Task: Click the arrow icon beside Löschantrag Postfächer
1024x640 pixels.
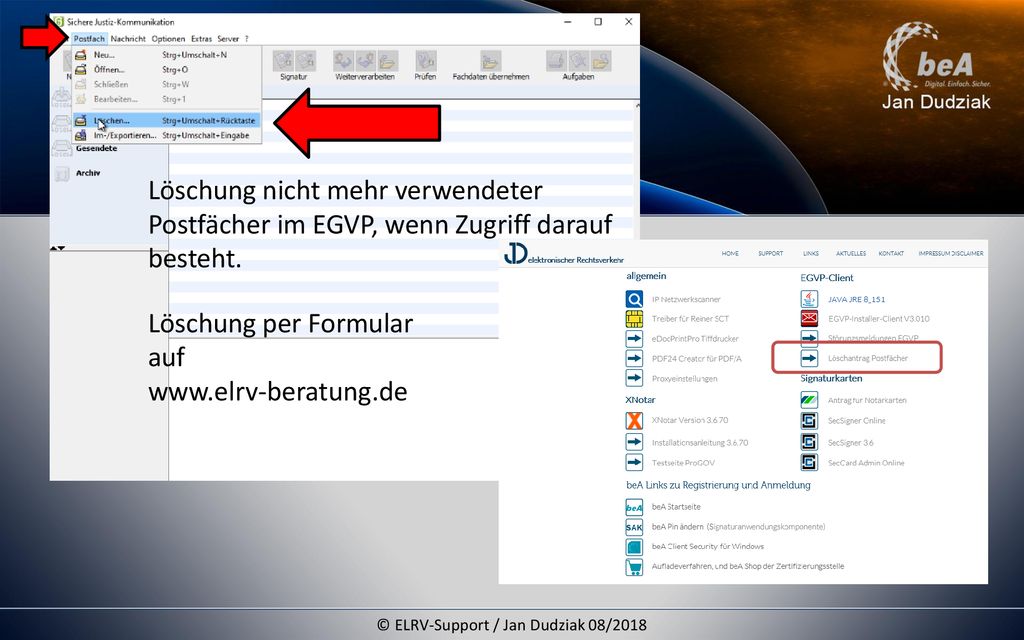Action: (809, 358)
